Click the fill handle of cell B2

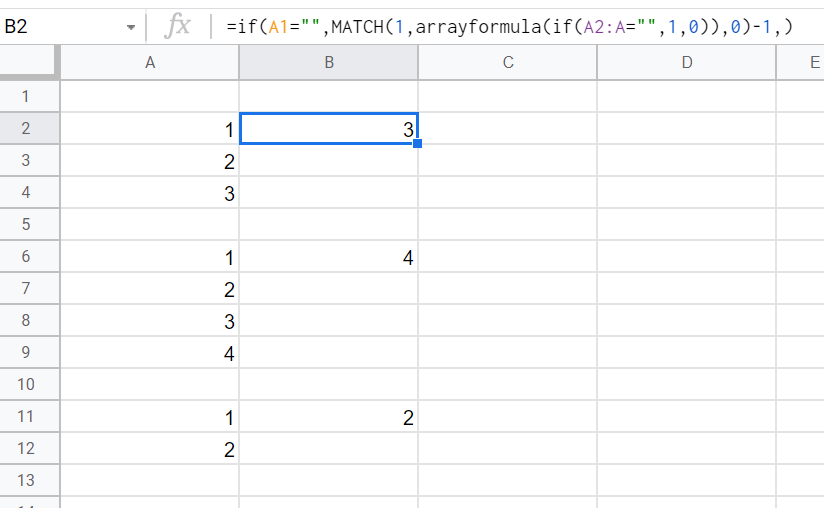(x=418, y=143)
